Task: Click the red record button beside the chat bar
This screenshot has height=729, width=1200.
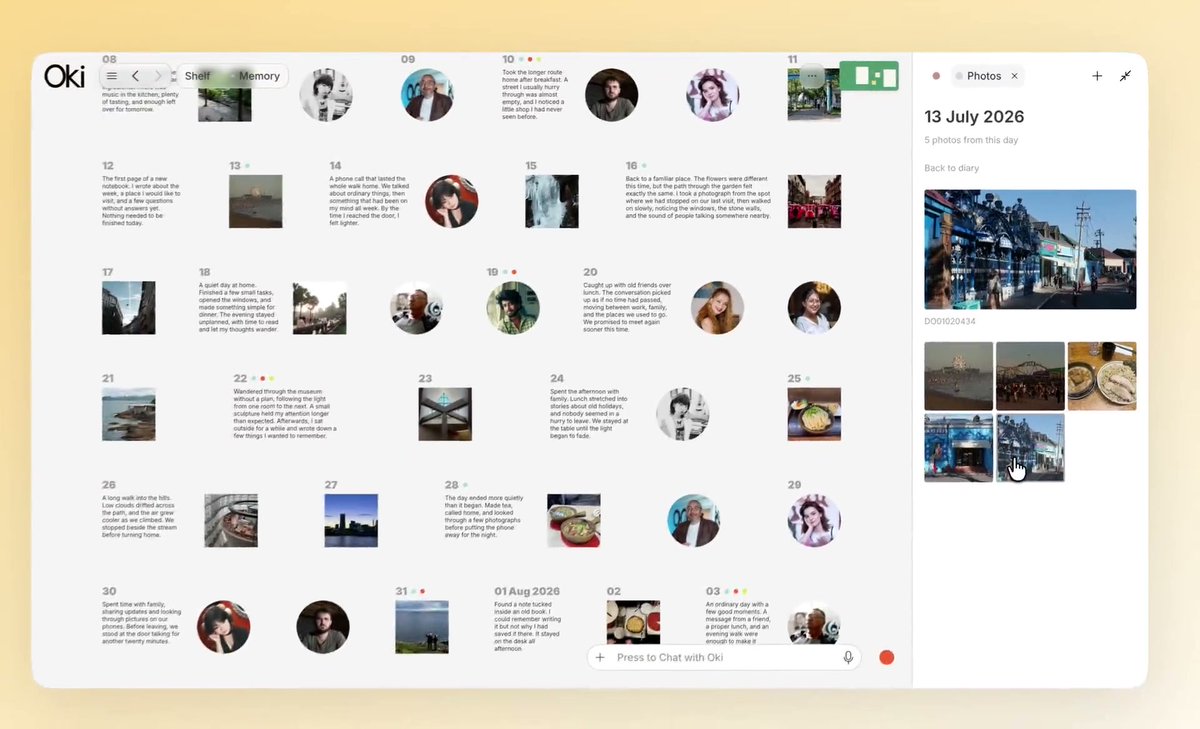Action: tap(886, 657)
